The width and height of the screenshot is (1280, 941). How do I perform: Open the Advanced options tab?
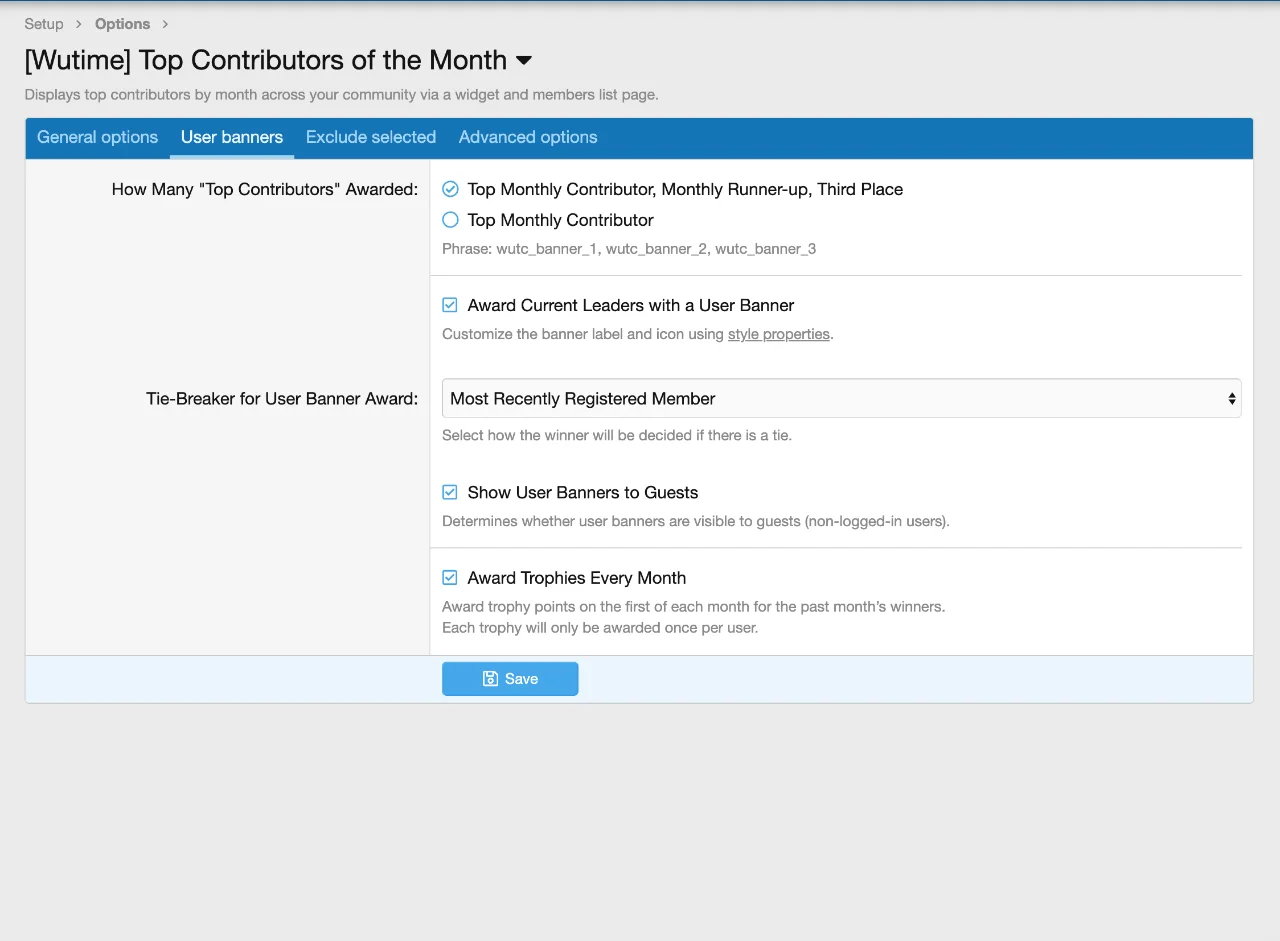(528, 138)
